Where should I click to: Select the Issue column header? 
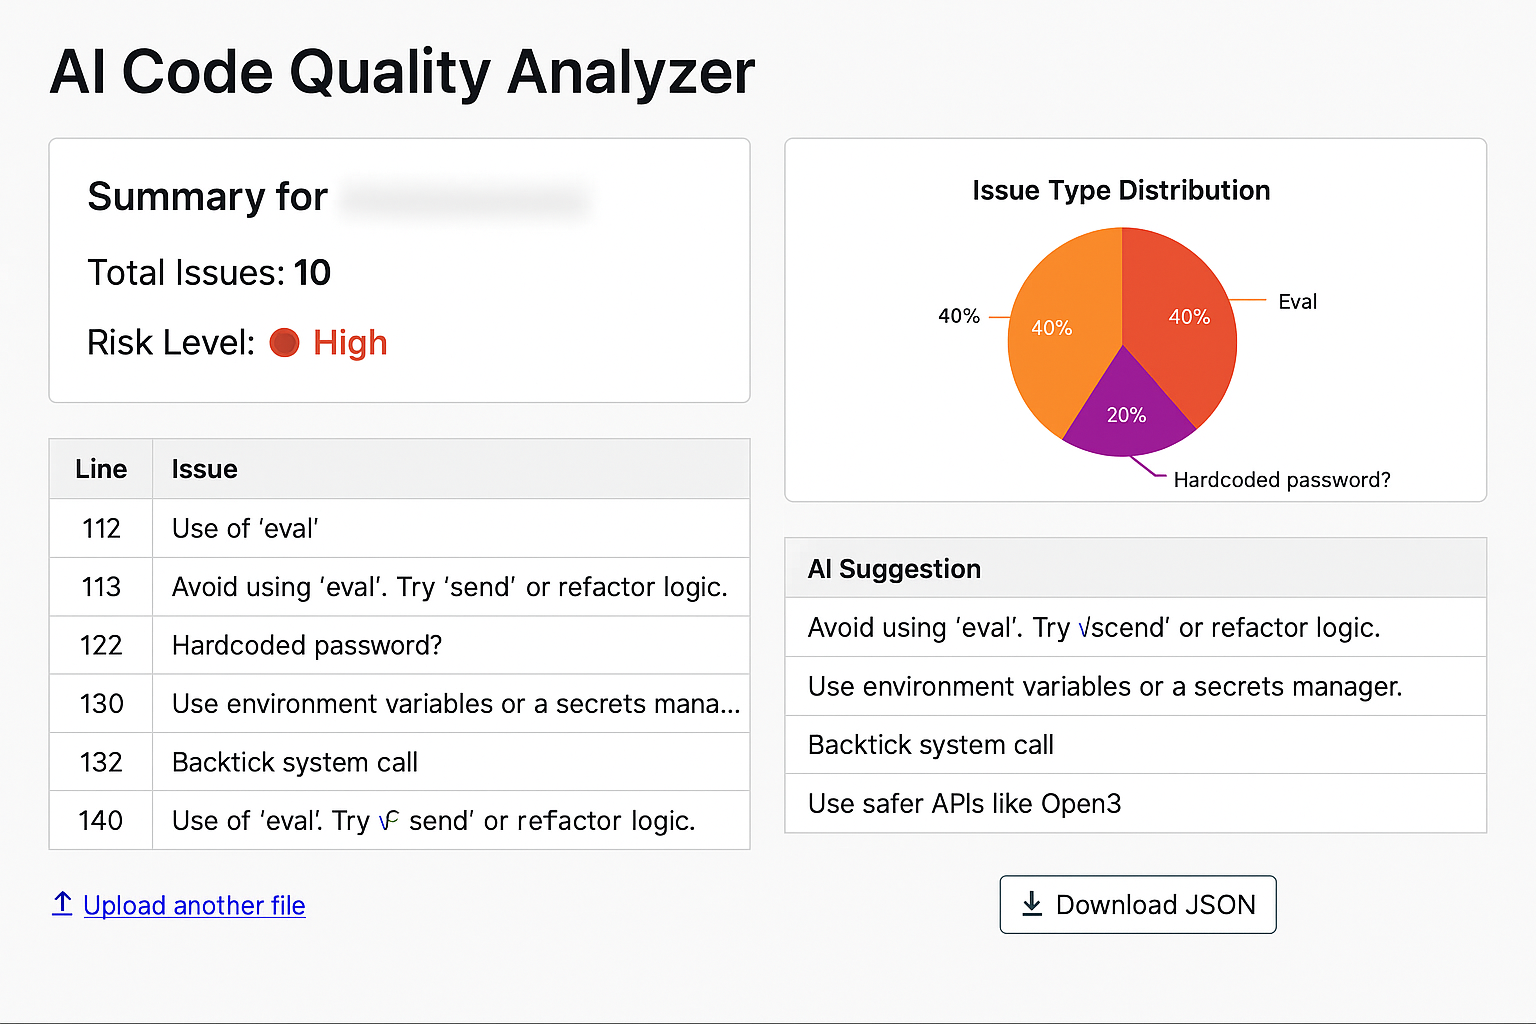tap(204, 468)
